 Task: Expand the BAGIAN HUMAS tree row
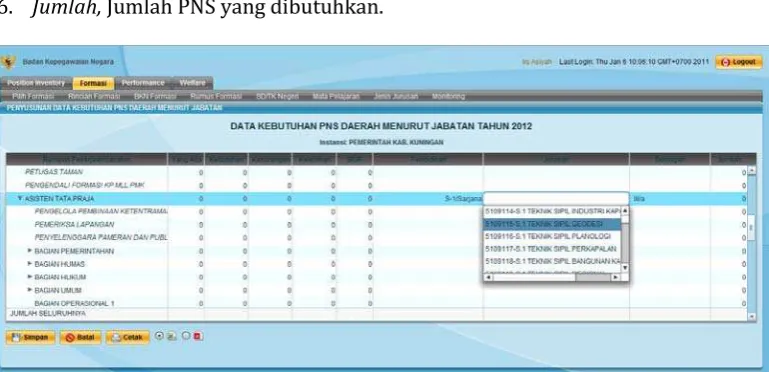[x=30, y=264]
